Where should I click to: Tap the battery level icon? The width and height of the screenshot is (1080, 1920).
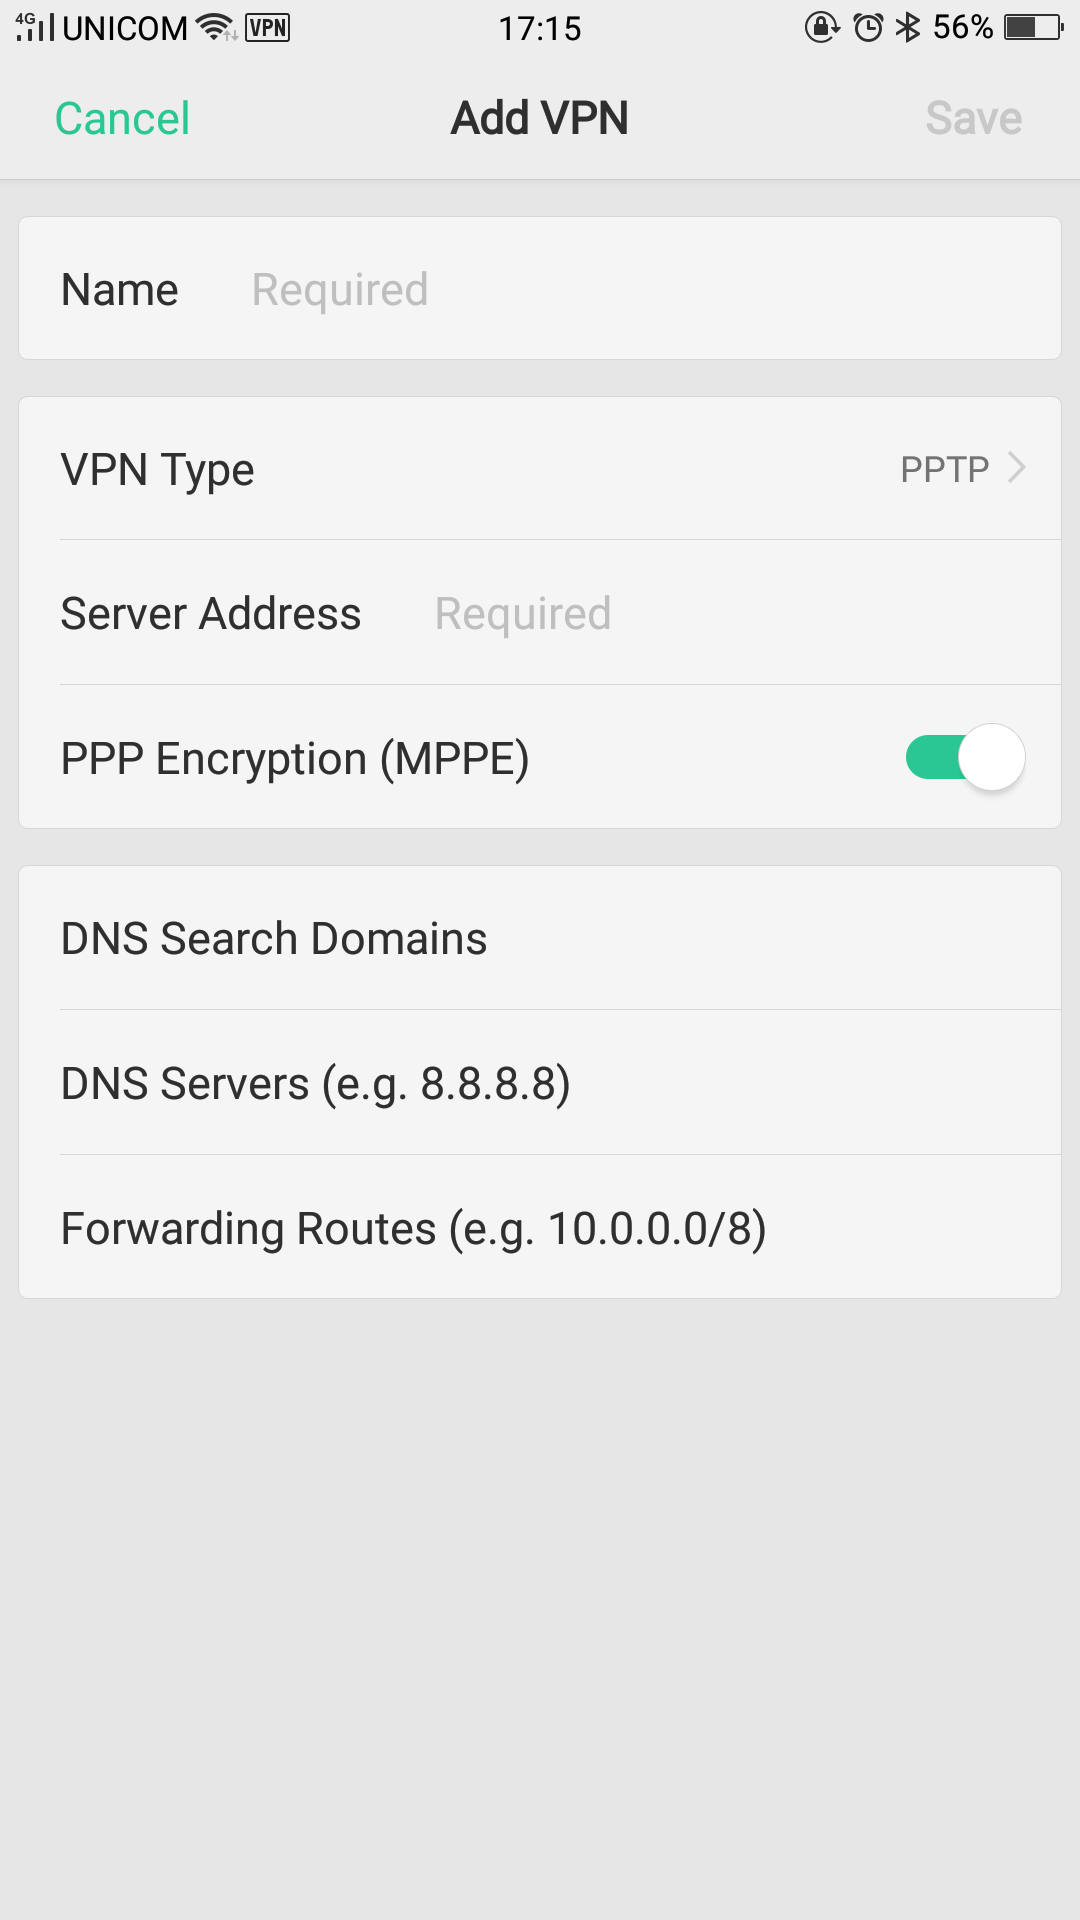click(1034, 27)
